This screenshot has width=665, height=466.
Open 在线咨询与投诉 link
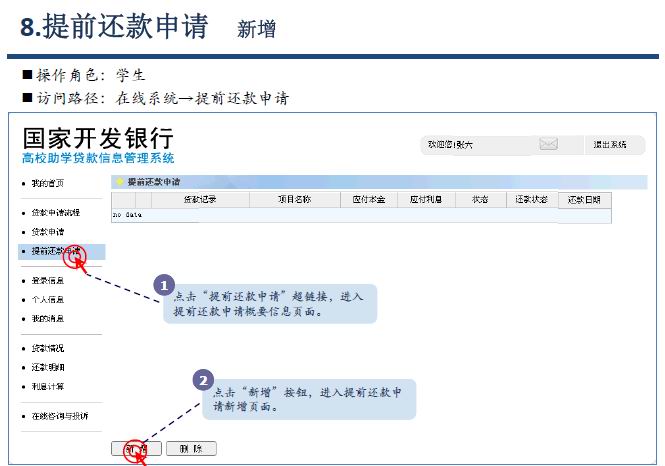59,415
